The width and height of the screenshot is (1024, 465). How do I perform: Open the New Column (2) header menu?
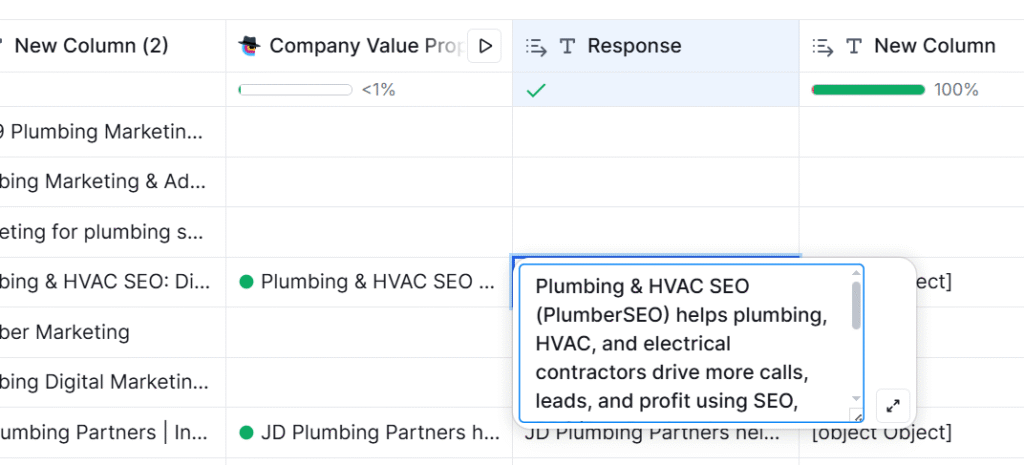91,46
